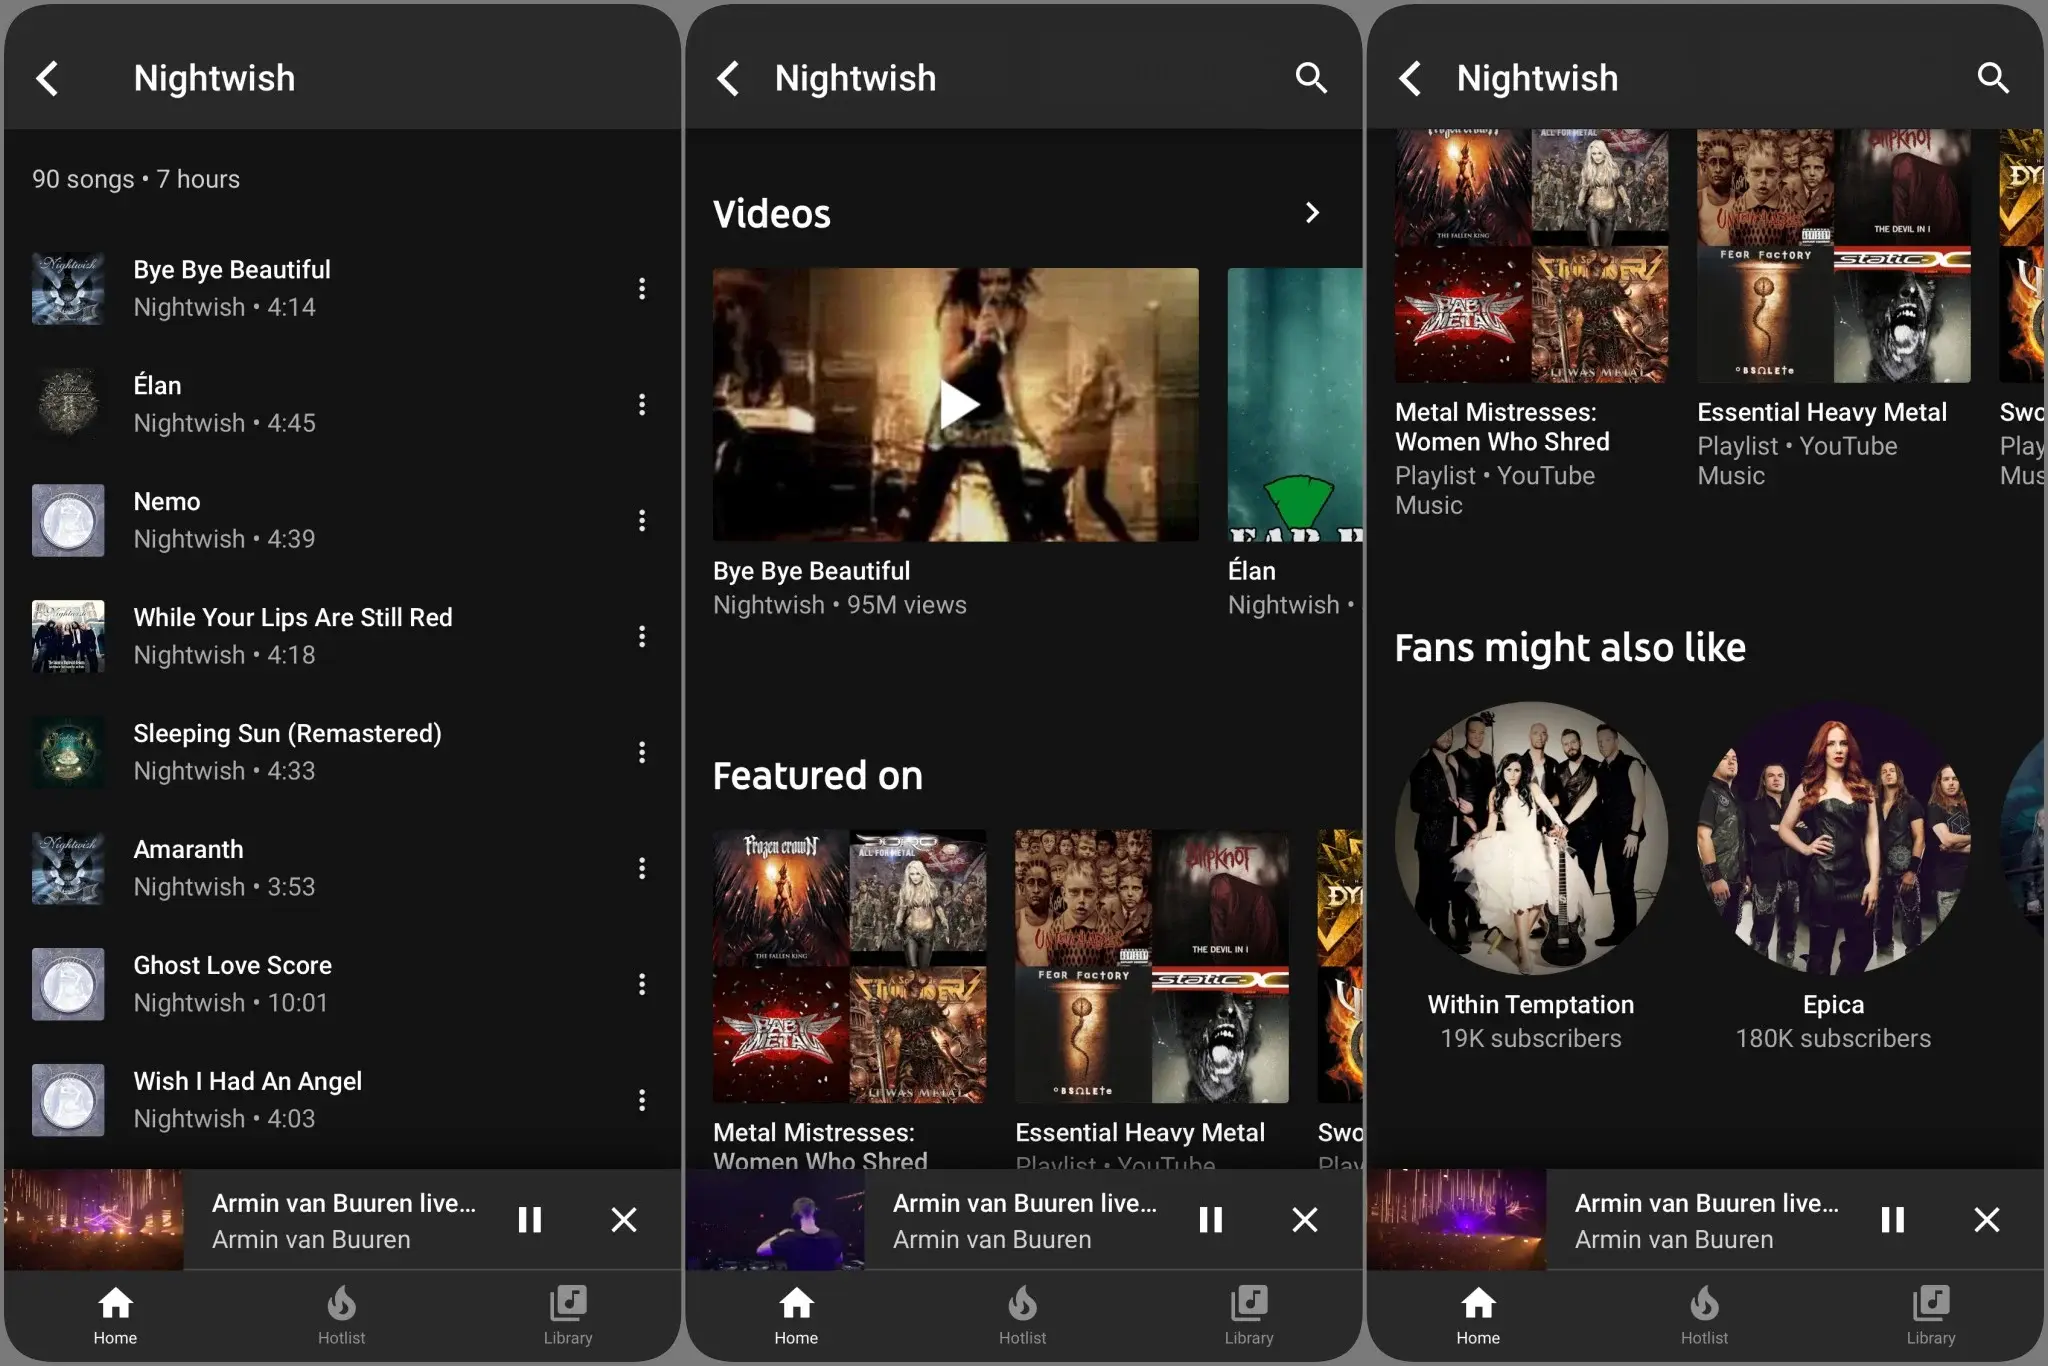Screen dimensions: 2048x1366
Task: Open search in middle screen
Action: [1311, 78]
